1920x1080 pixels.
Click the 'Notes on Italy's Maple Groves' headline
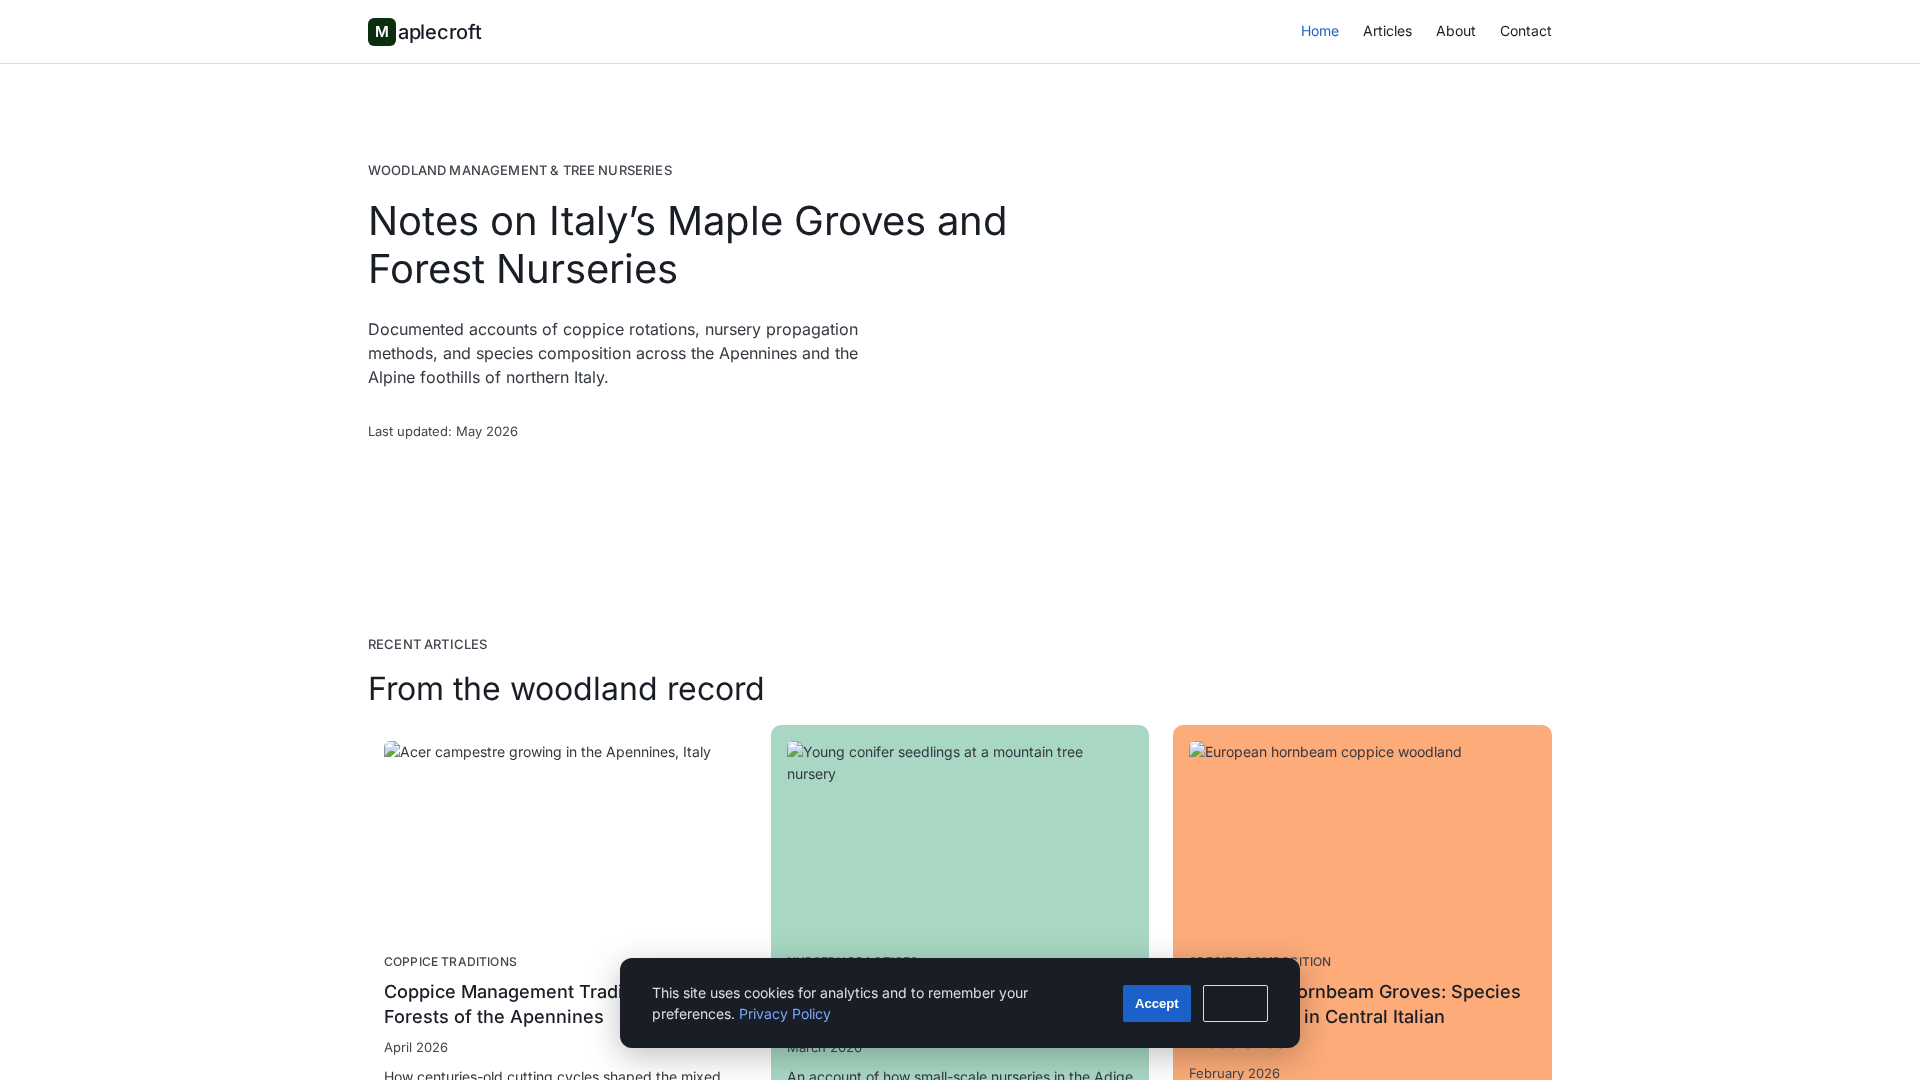click(688, 245)
